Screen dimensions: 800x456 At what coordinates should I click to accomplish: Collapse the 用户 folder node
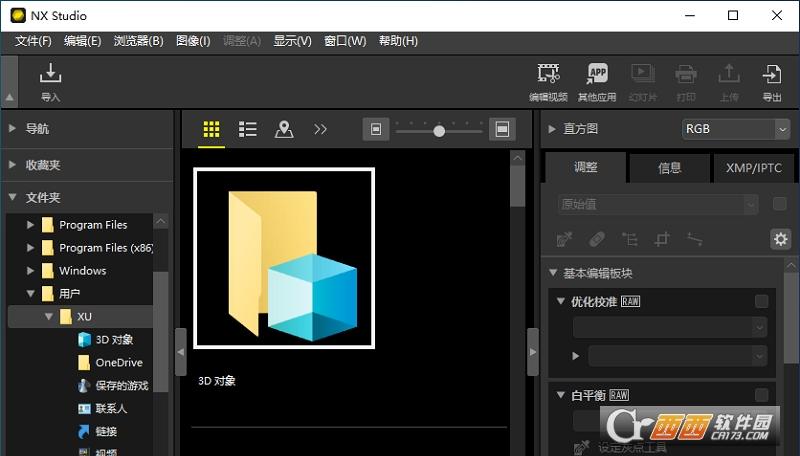30,293
